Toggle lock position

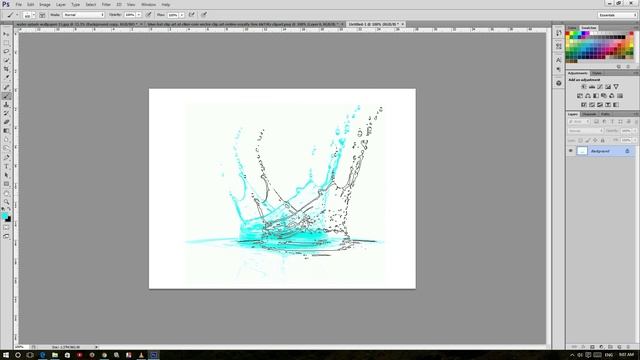(595, 140)
